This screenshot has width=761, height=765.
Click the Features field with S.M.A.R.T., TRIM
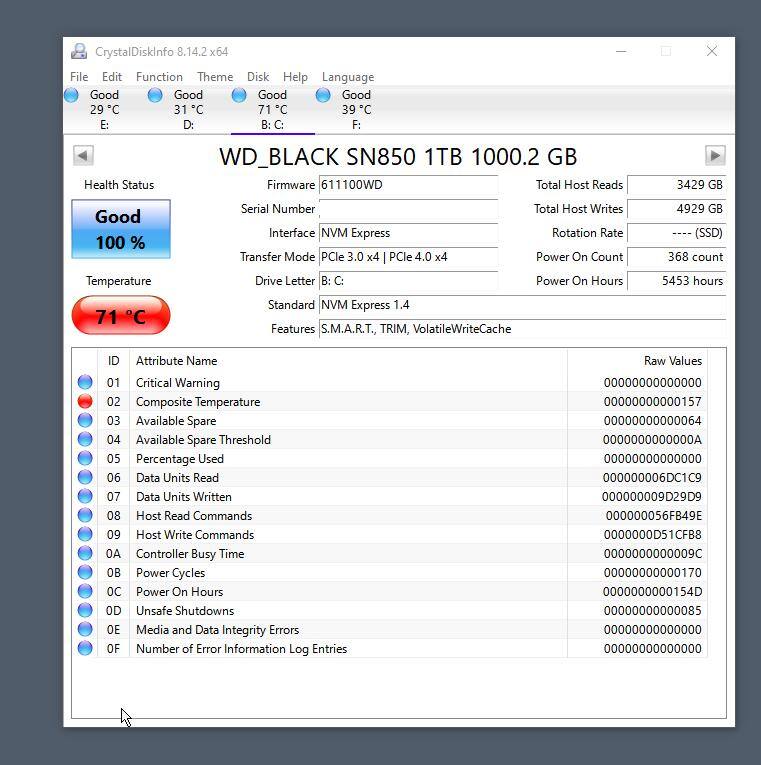(522, 328)
